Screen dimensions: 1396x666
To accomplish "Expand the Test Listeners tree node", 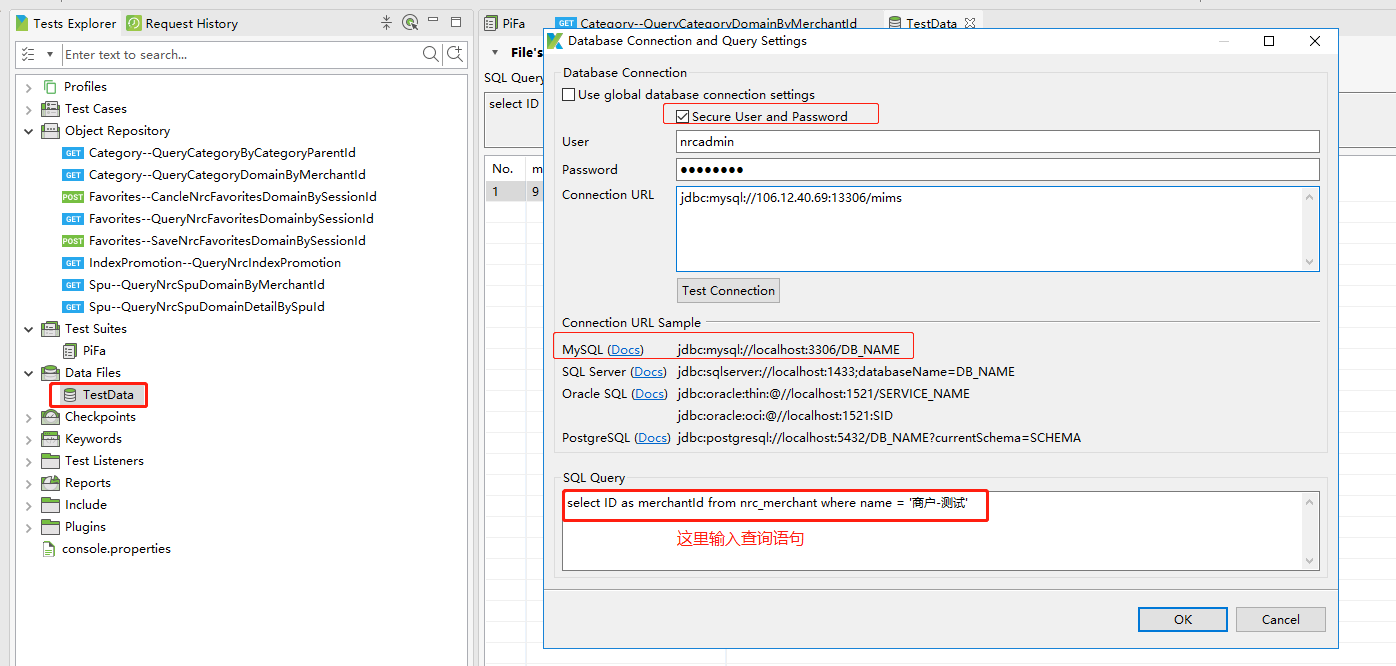I will pos(29,461).
